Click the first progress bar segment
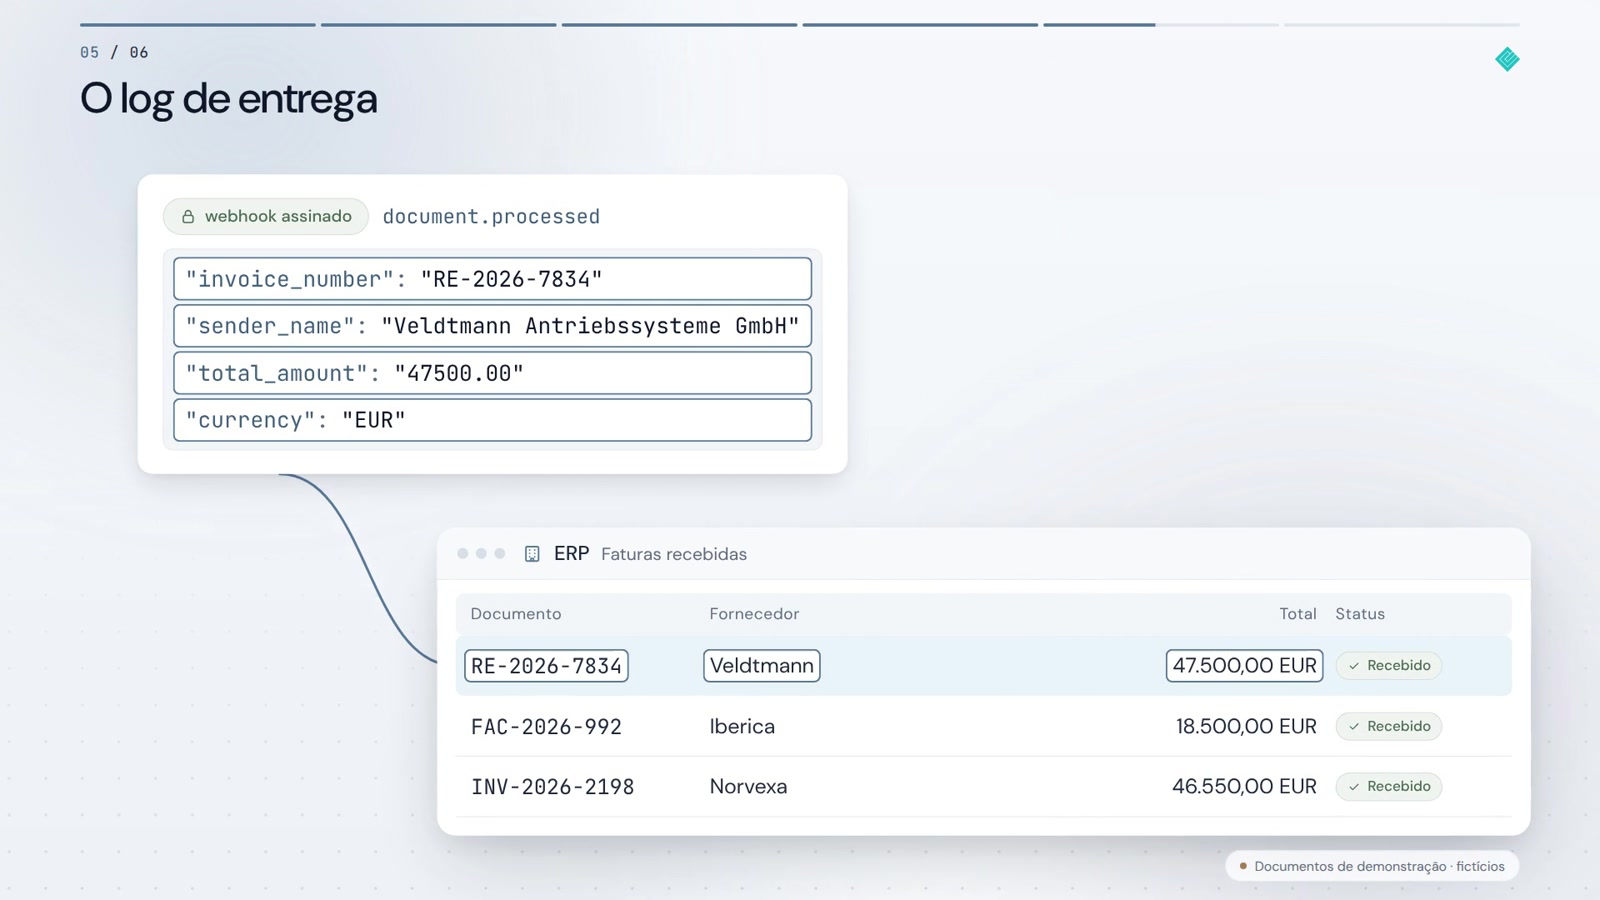1600x900 pixels. pyautogui.click(x=198, y=24)
